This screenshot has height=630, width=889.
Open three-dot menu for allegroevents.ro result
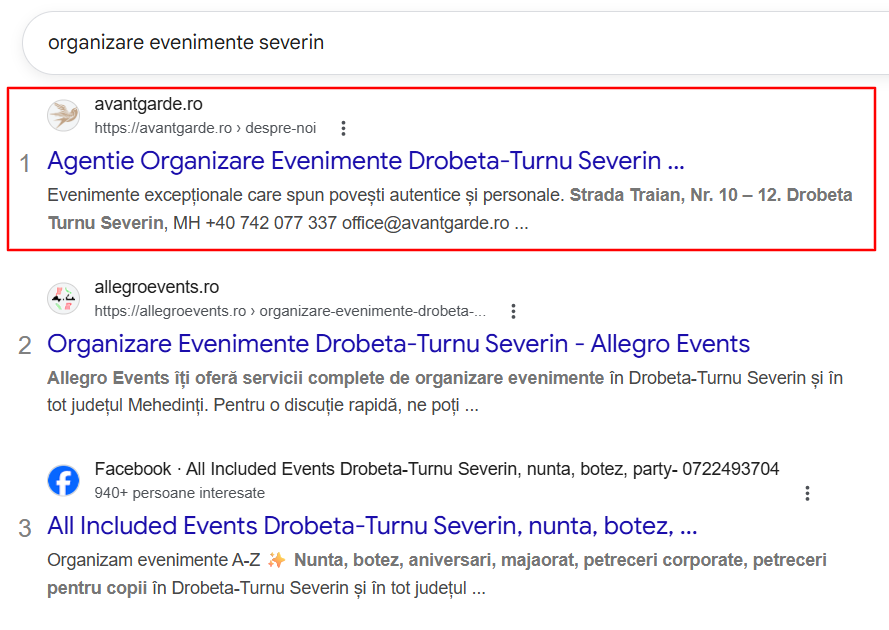pyautogui.click(x=513, y=311)
